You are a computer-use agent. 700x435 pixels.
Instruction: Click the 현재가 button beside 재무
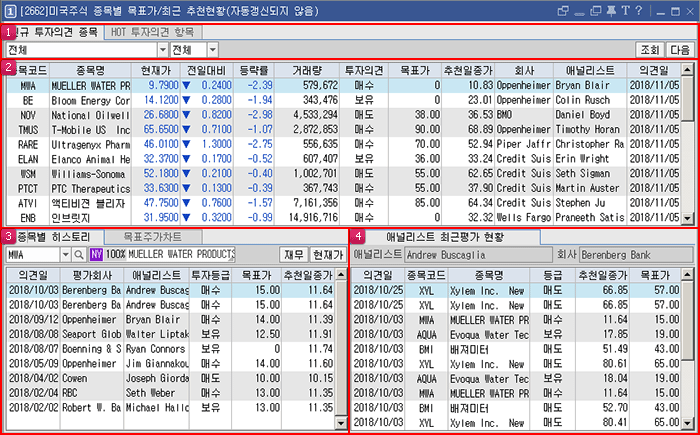point(328,255)
